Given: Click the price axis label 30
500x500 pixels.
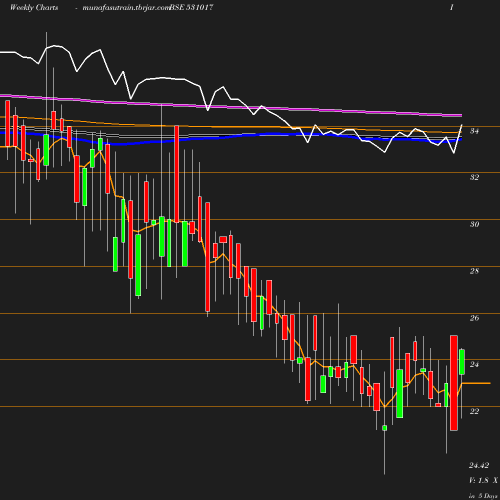Looking at the screenshot, I should tap(474, 224).
